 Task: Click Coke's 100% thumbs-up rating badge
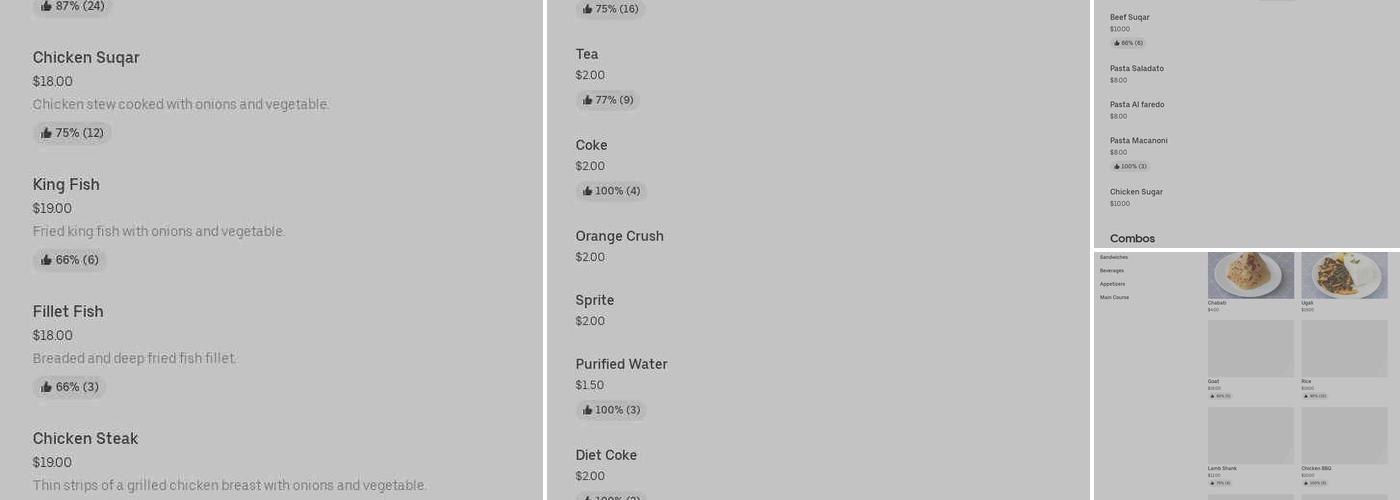click(611, 191)
